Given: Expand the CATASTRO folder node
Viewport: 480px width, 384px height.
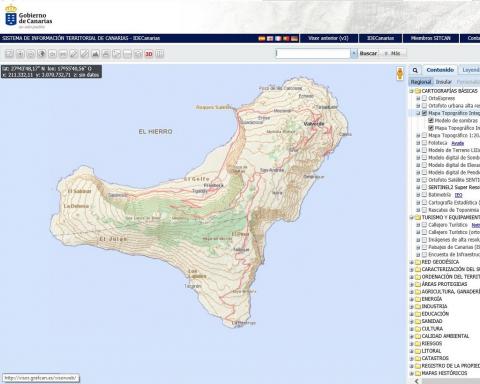Looking at the screenshot, I should tap(411, 359).
